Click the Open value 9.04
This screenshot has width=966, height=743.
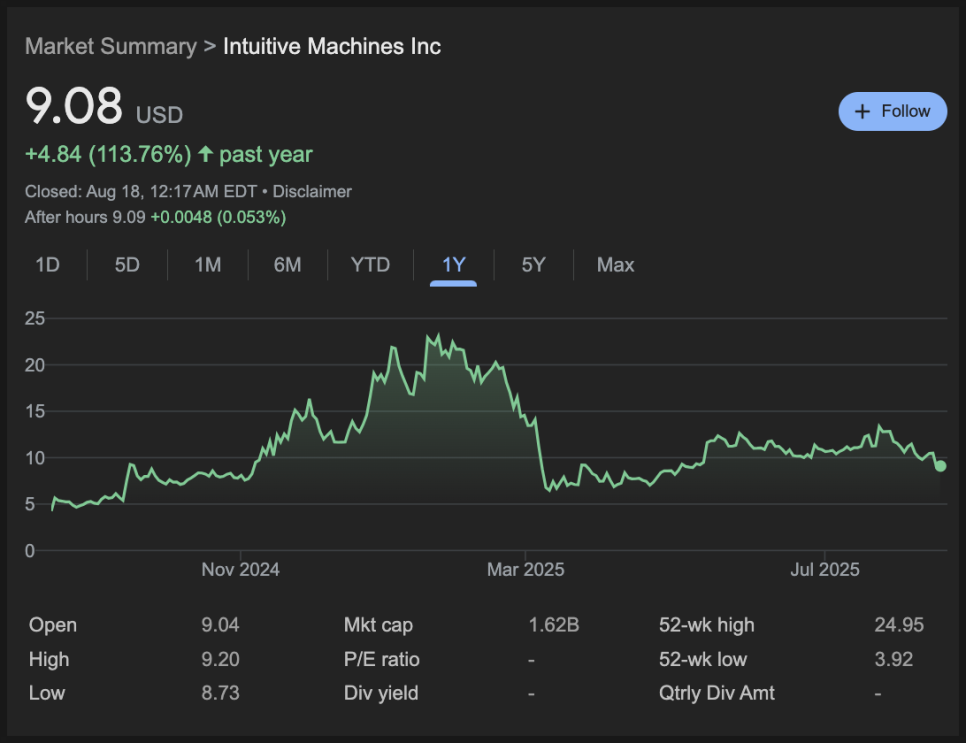pyautogui.click(x=220, y=625)
